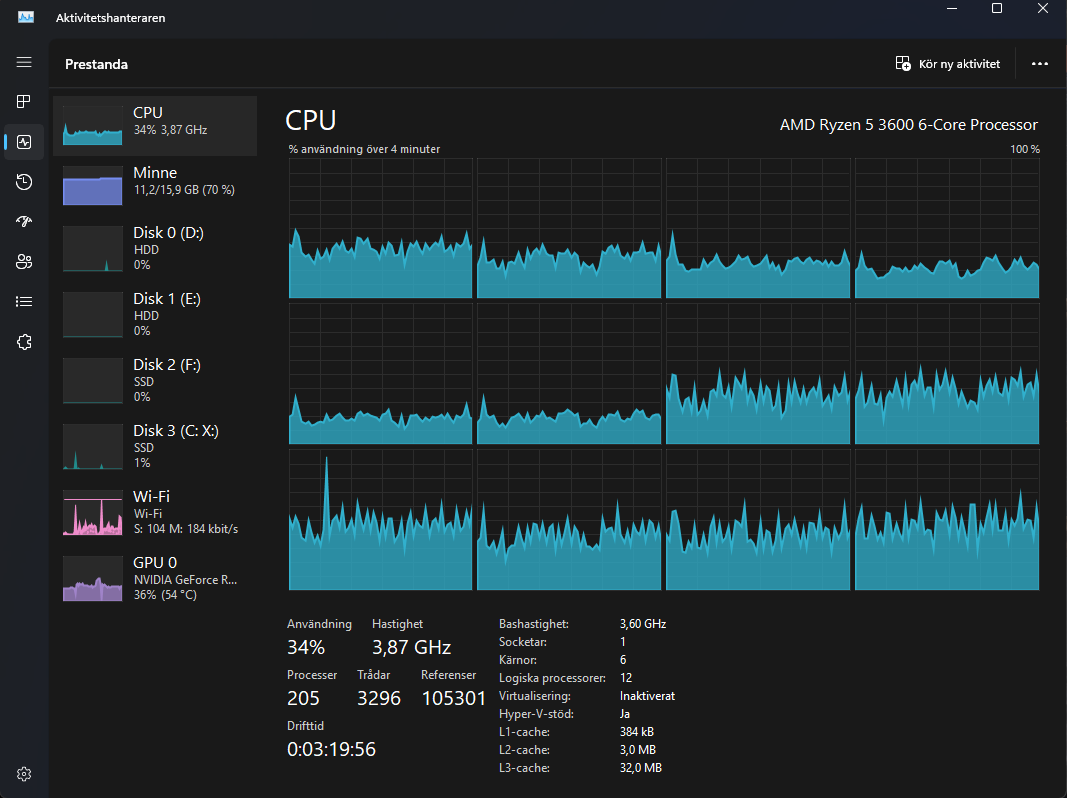1067x798 pixels.
Task: Click the GPU 0 mini graph thumbnail
Action: click(x=93, y=579)
